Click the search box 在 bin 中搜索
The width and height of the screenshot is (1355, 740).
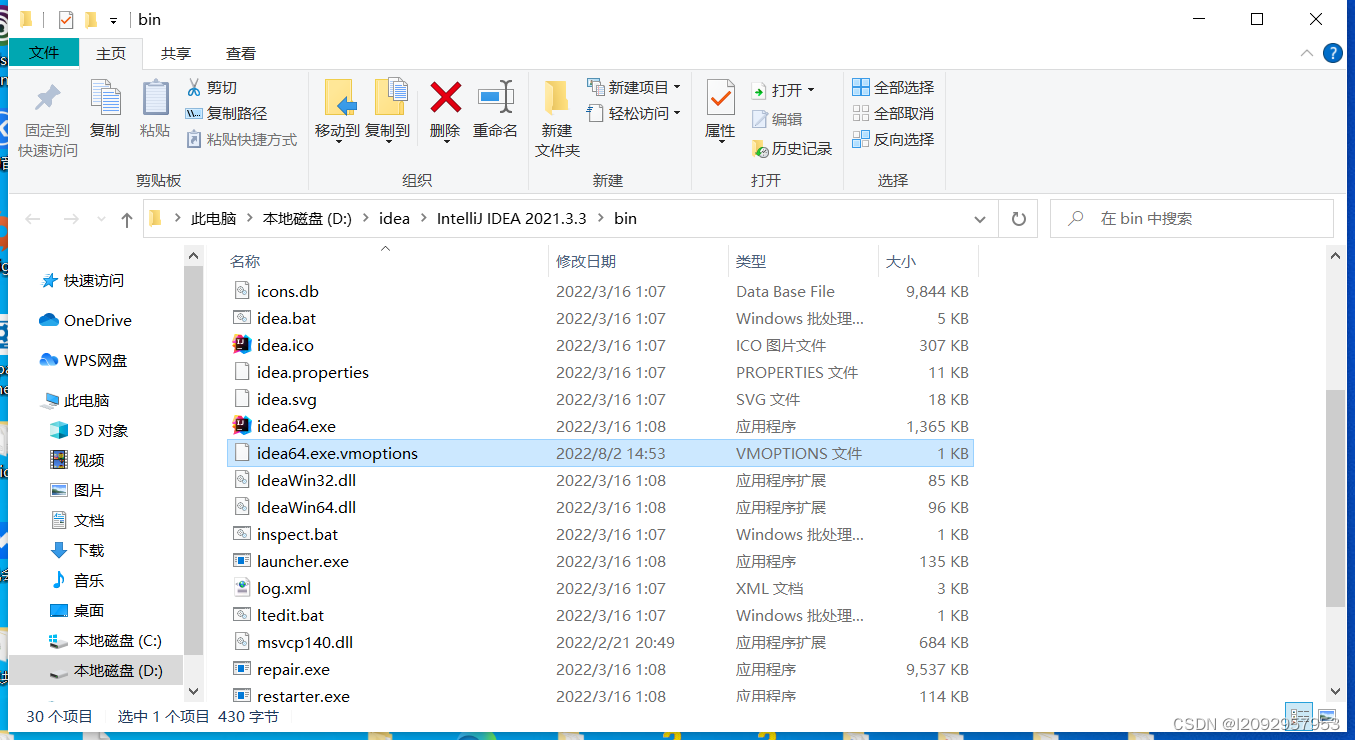click(x=1191, y=219)
